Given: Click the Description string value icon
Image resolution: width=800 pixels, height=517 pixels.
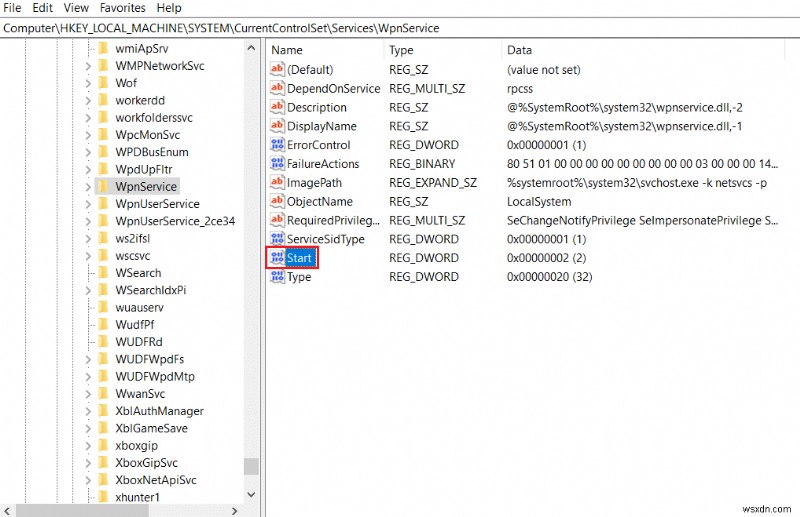Looking at the screenshot, I should 277,107.
